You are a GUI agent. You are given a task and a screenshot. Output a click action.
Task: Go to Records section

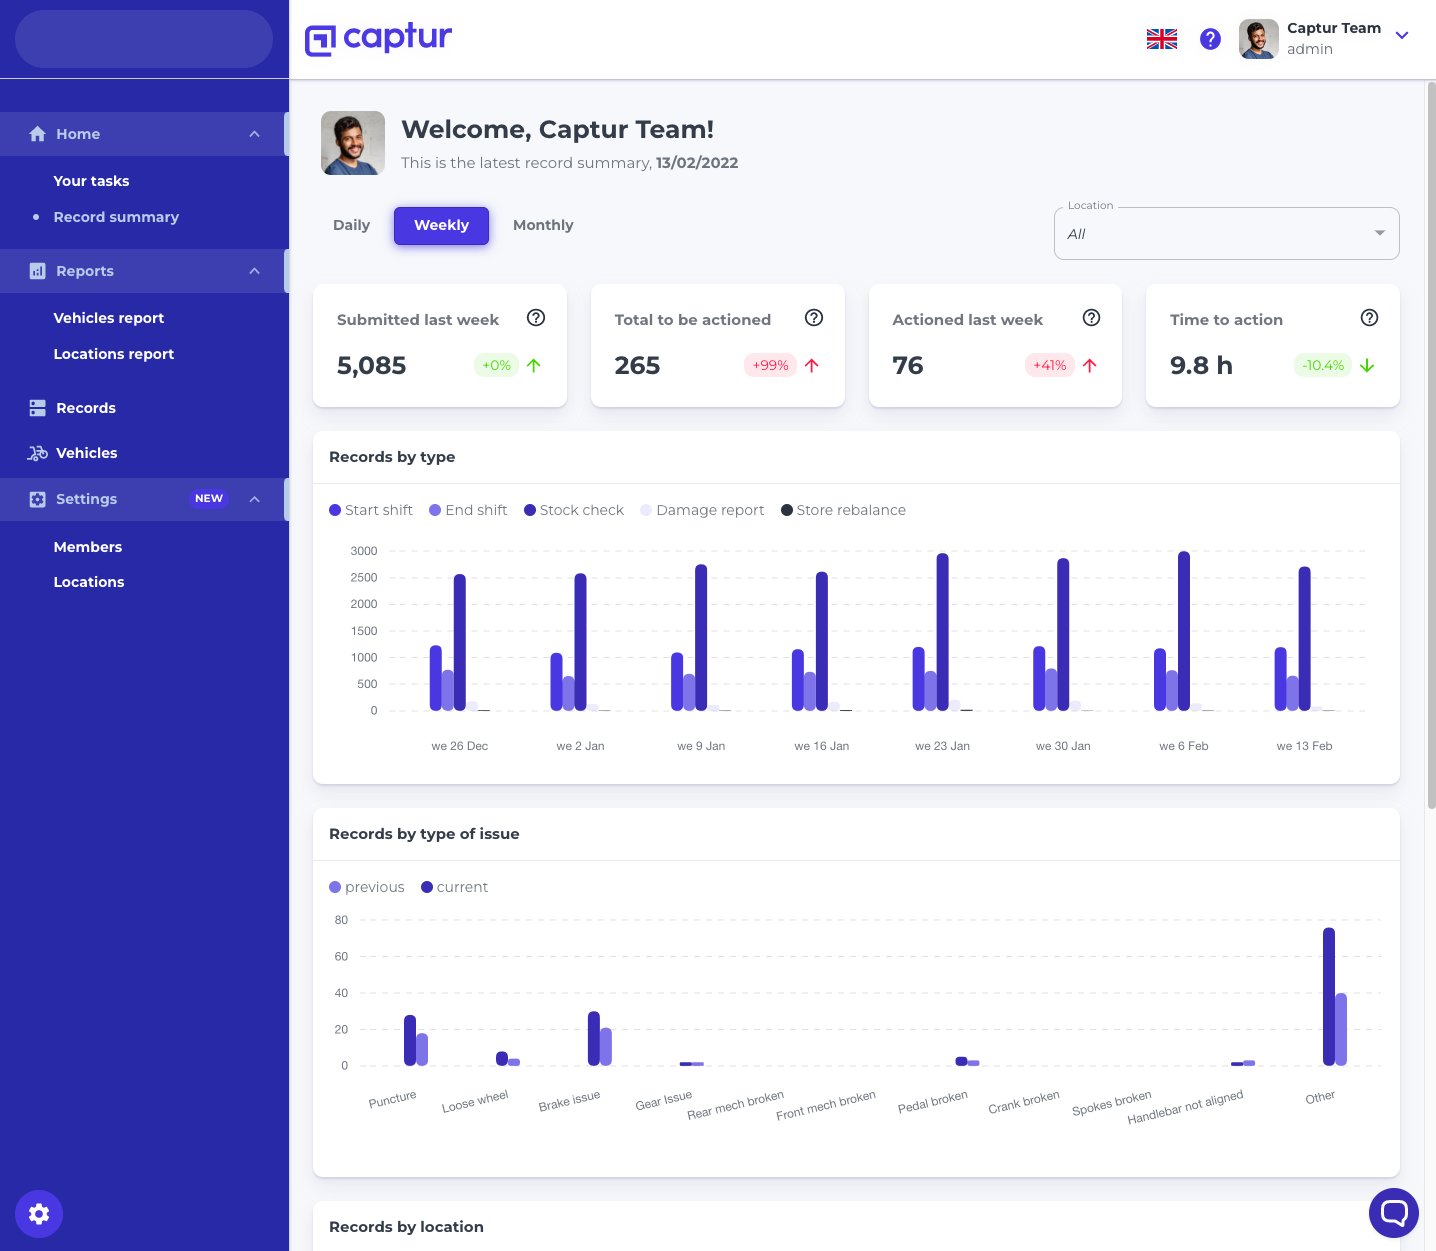point(86,408)
